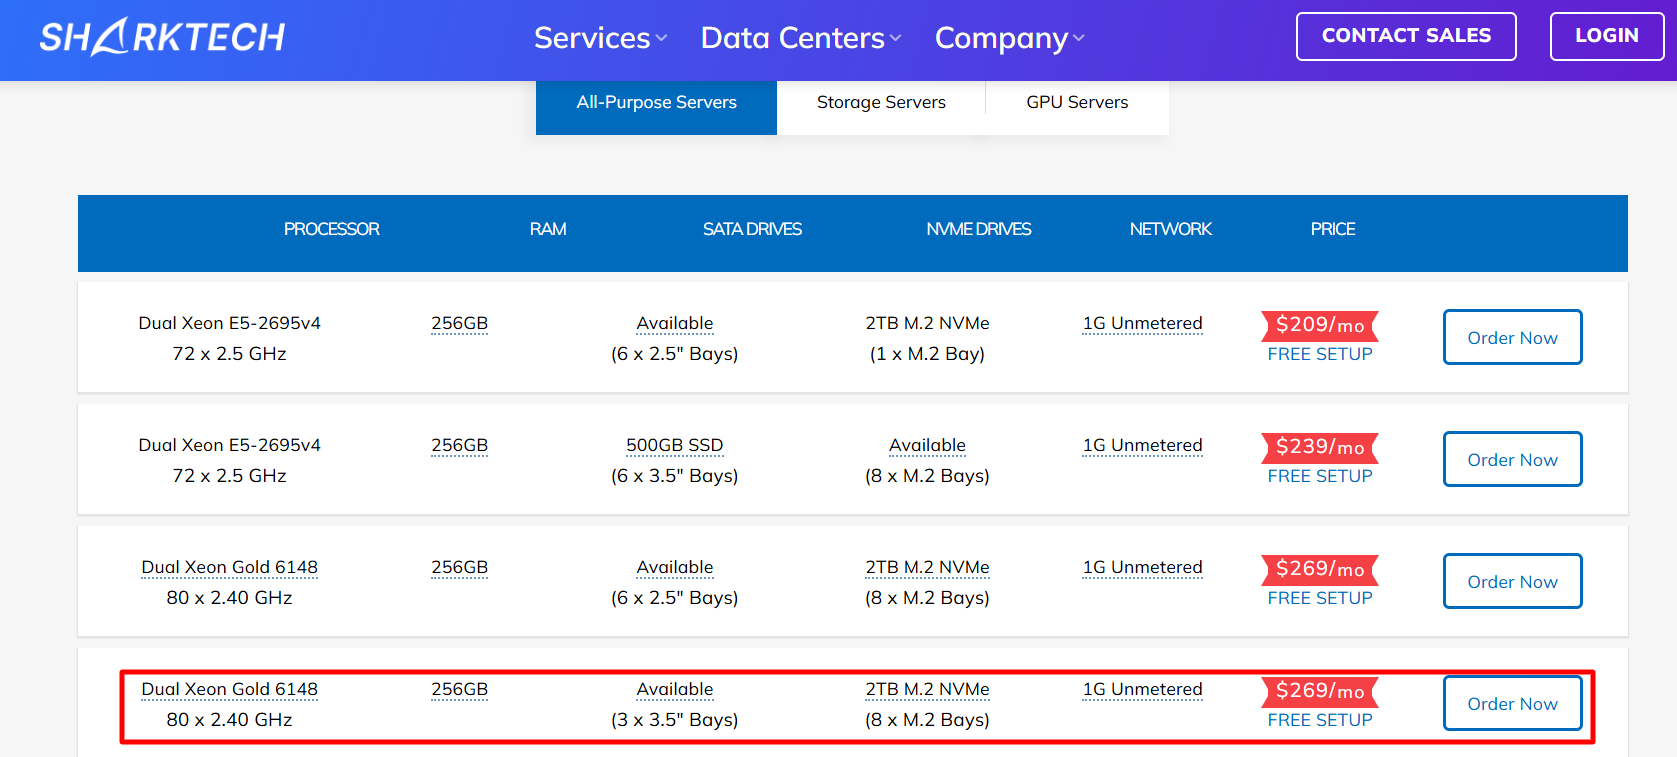Expand the Company dropdown menu
Screen dimensions: 1677x757
(1009, 38)
